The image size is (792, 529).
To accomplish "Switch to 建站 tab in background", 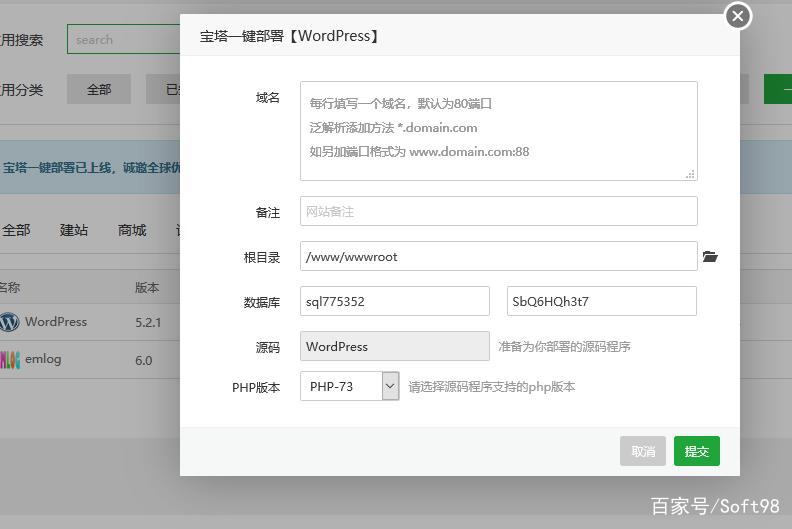I will click(x=74, y=230).
